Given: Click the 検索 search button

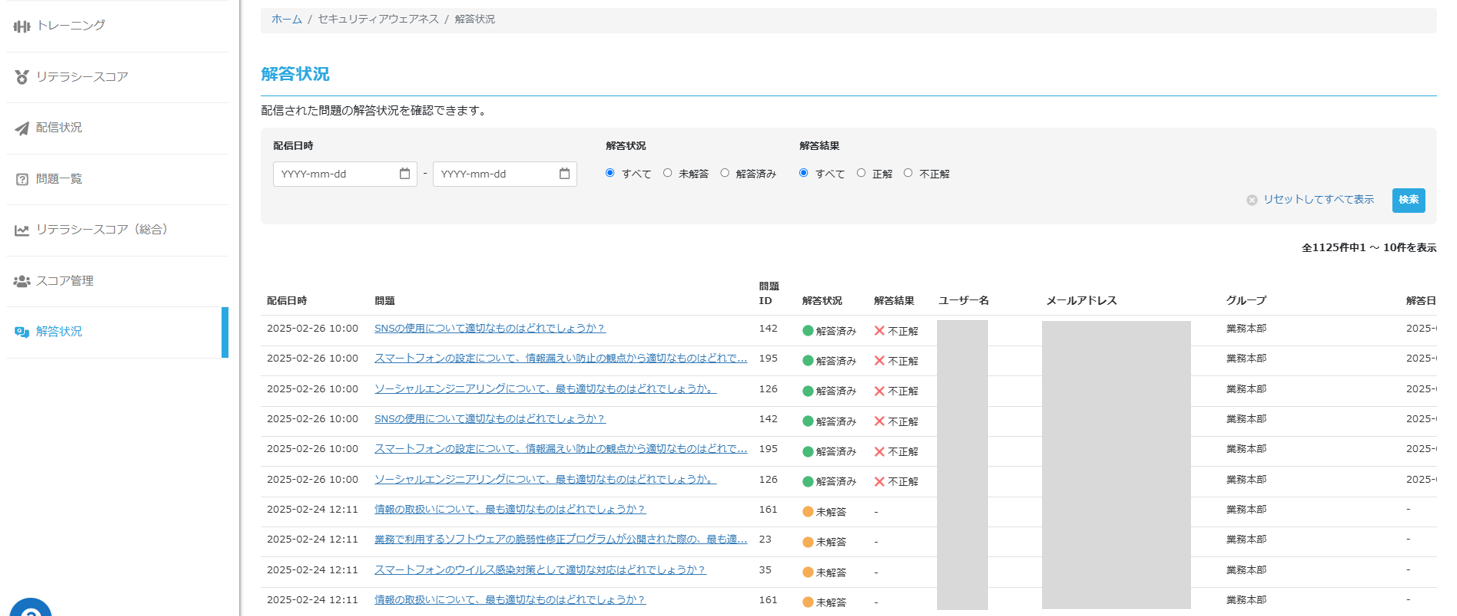Looking at the screenshot, I should pos(1408,200).
